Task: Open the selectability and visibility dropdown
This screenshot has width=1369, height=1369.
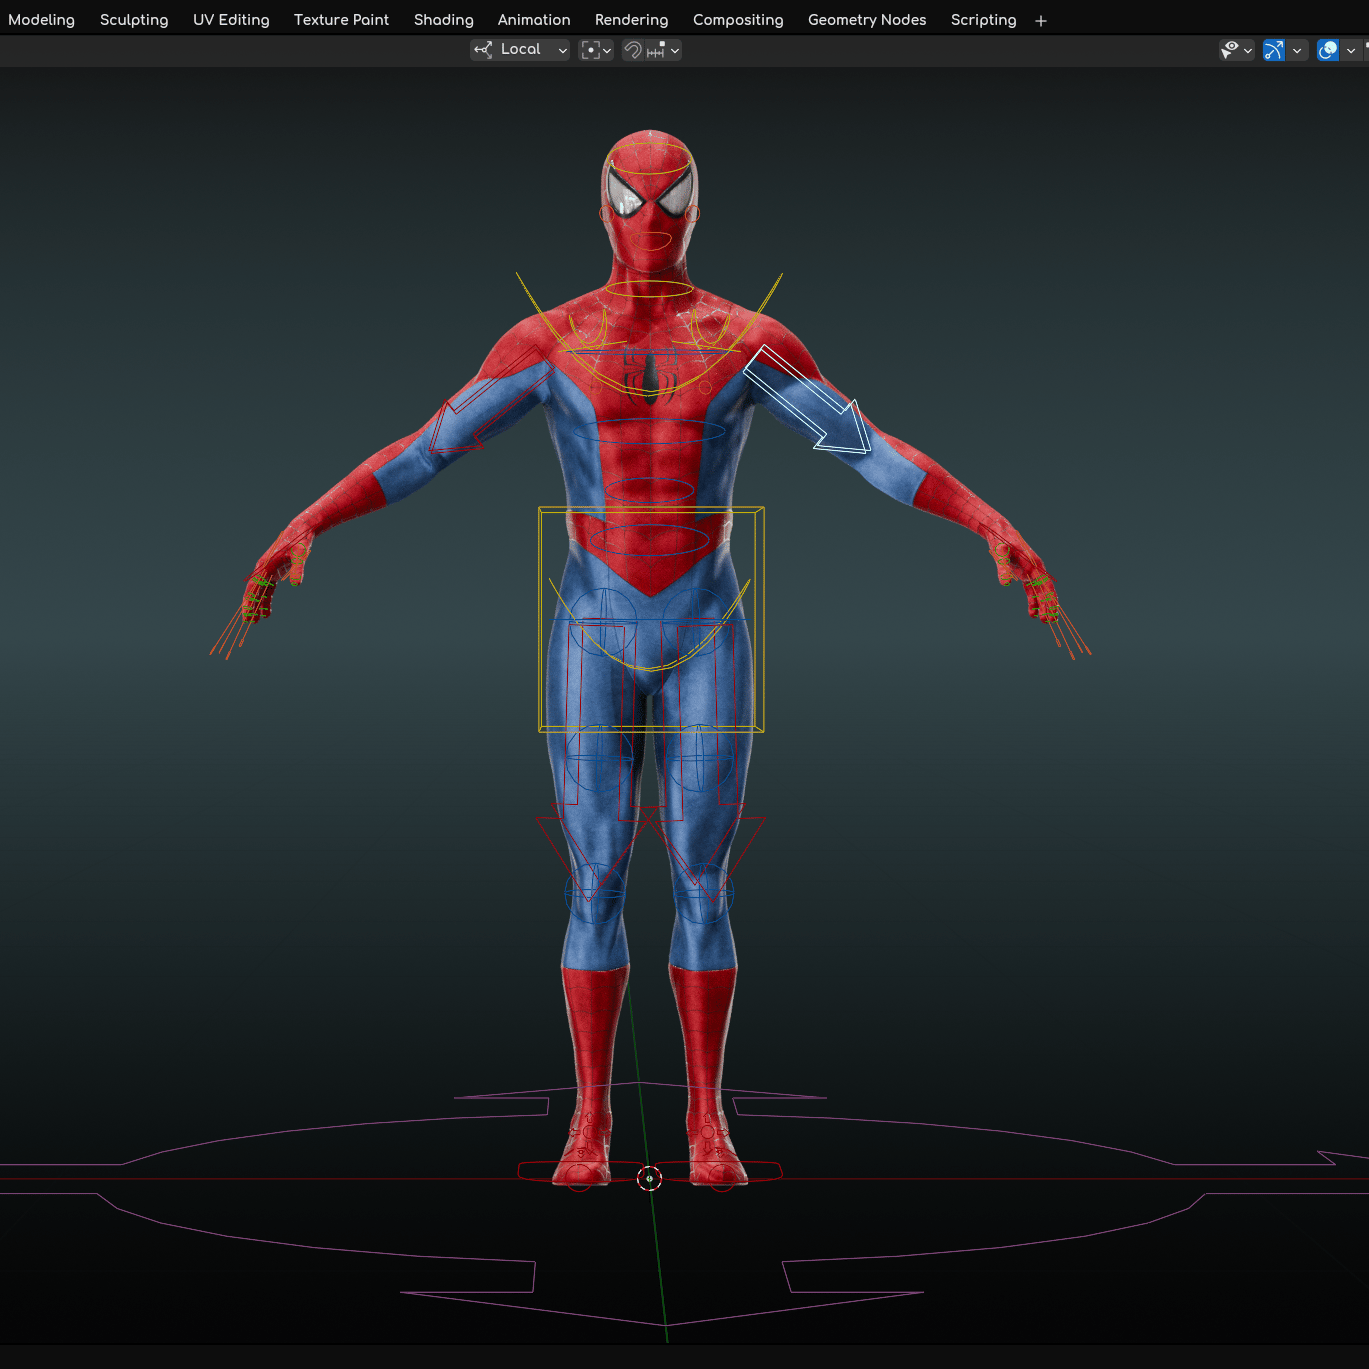Action: pos(1237,50)
